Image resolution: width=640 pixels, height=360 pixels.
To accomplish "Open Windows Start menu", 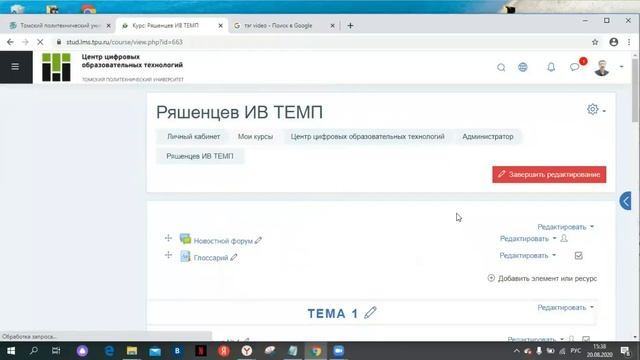I will pos(11,351).
